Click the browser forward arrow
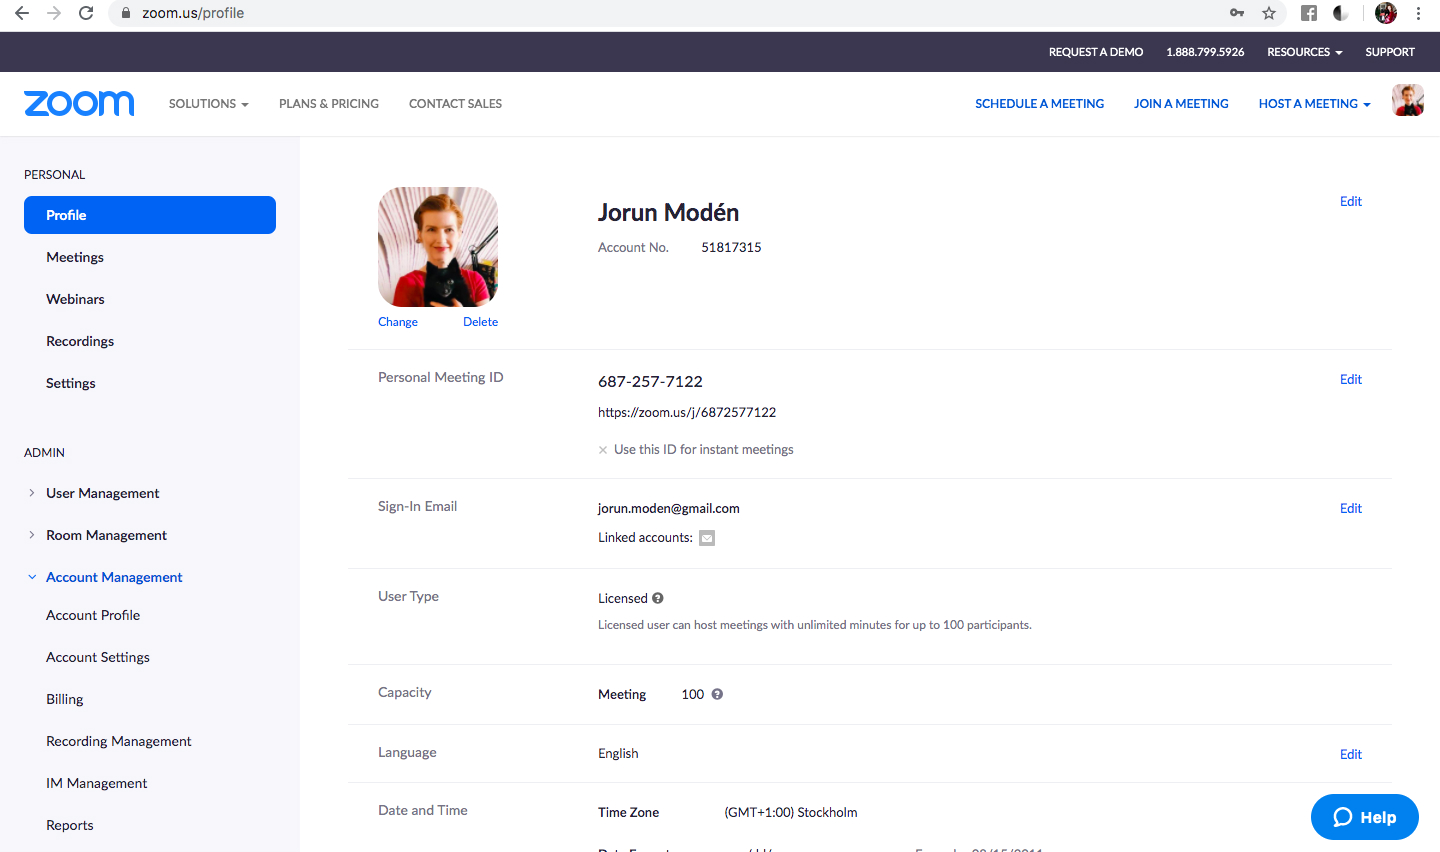The height and width of the screenshot is (852, 1440). (x=54, y=13)
